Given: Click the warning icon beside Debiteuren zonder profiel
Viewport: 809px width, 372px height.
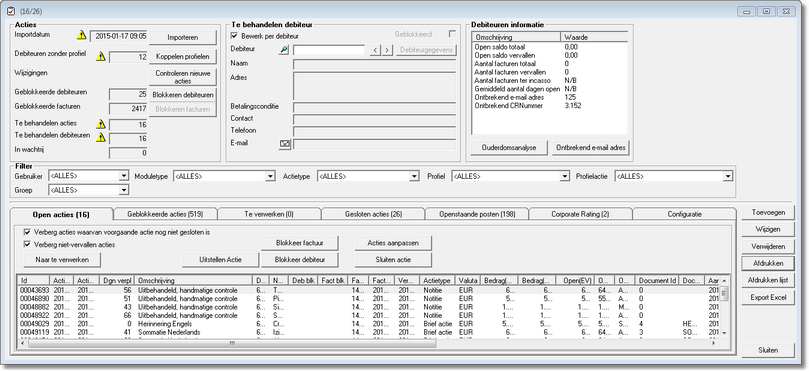Looking at the screenshot, I should [x=101, y=56].
